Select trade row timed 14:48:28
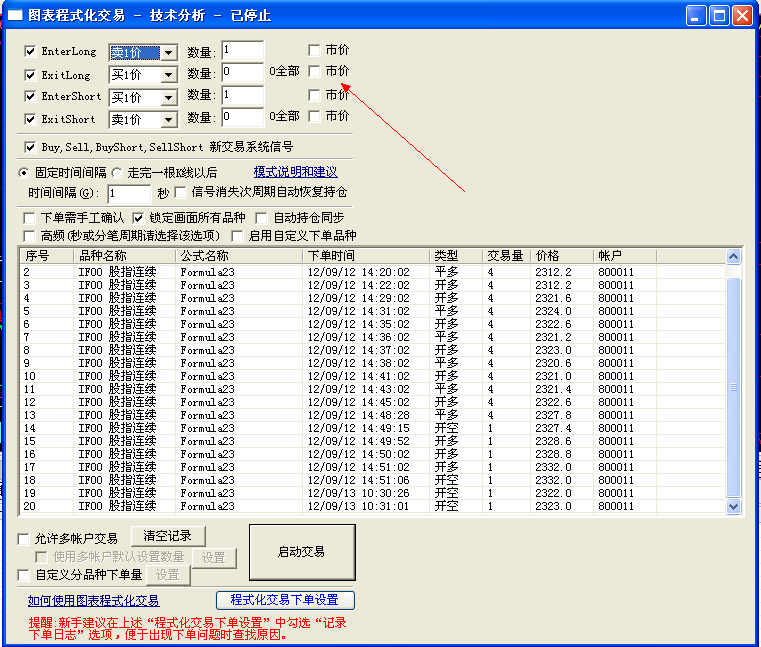 pyautogui.click(x=373, y=415)
